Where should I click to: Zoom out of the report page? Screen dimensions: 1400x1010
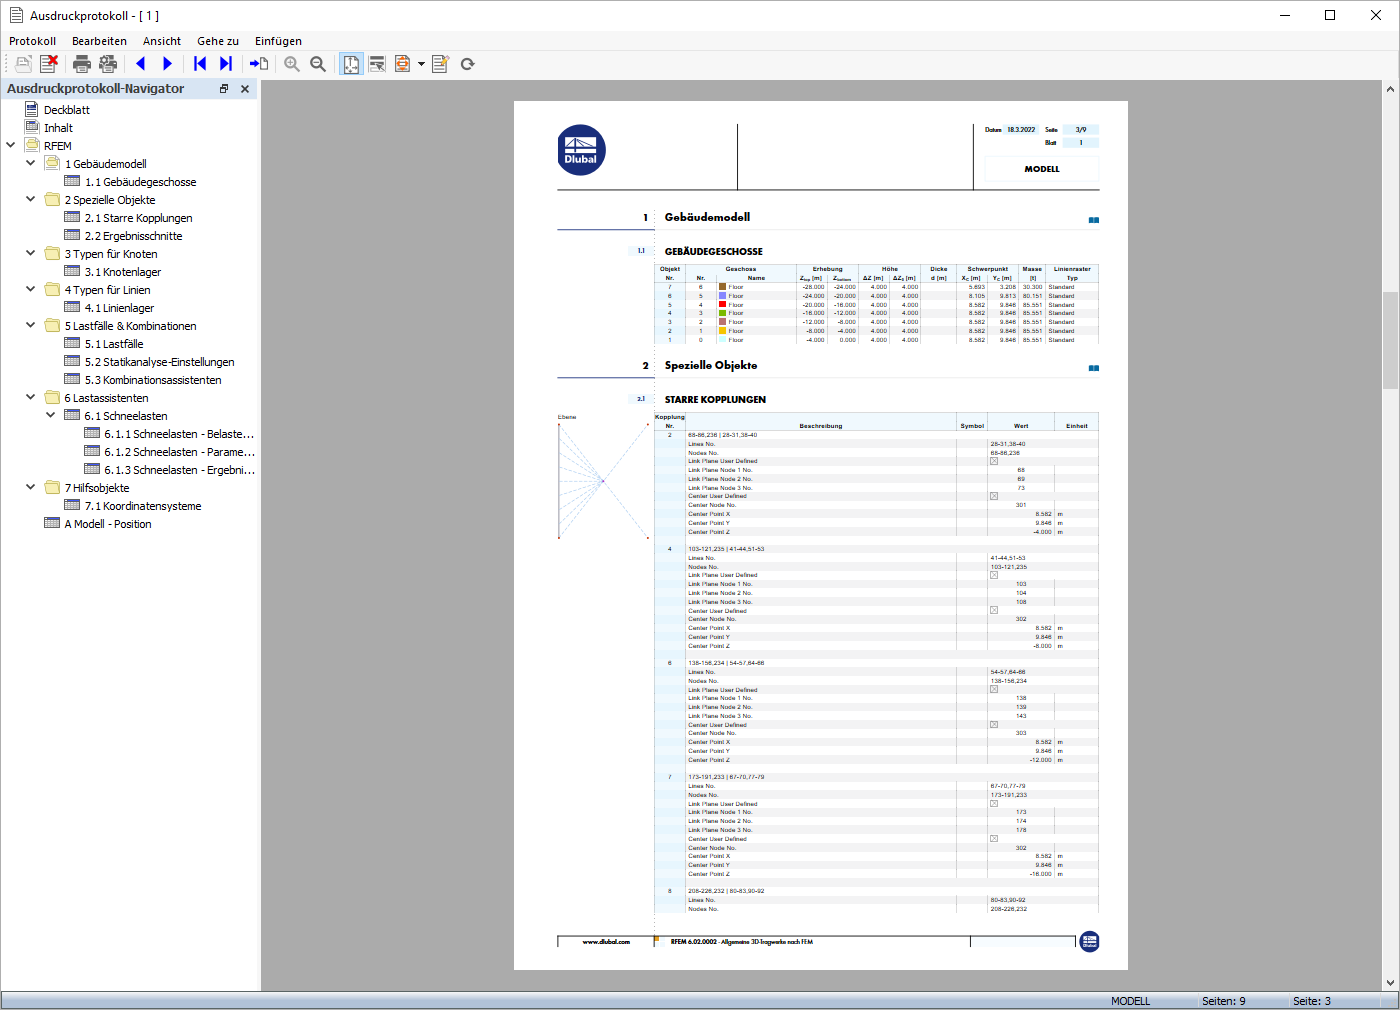click(317, 63)
